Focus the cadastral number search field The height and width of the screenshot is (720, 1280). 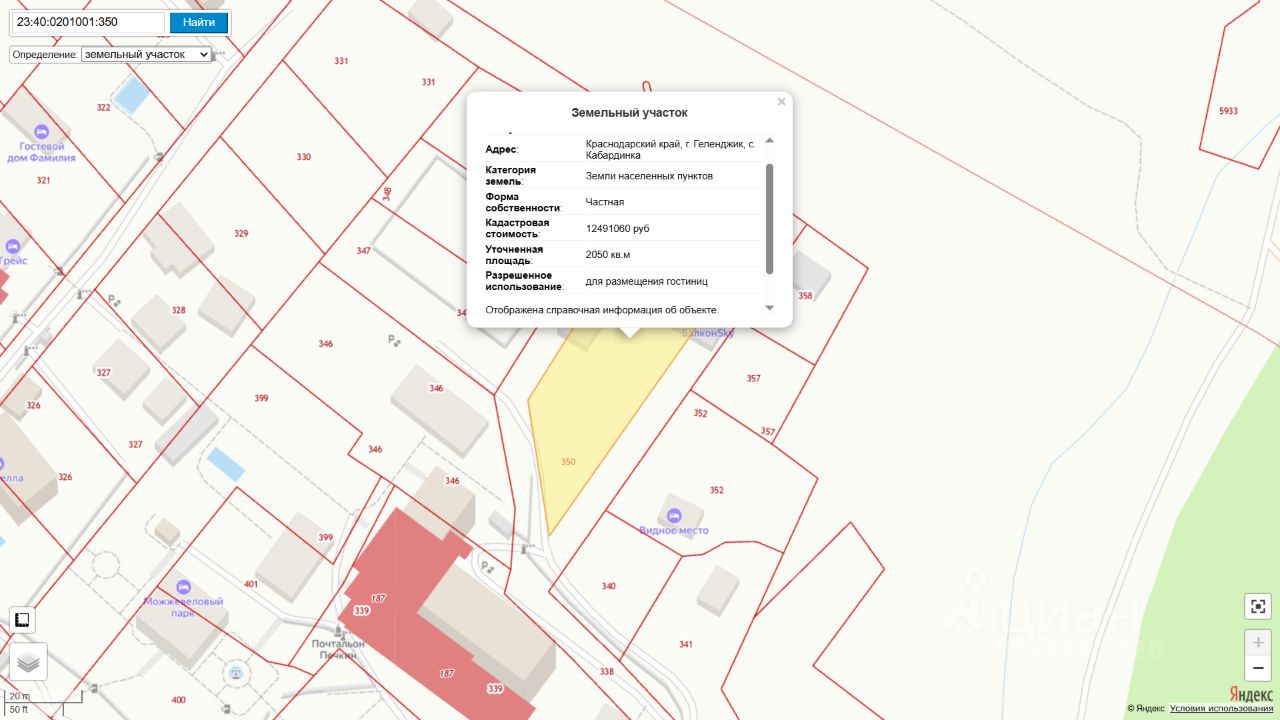pos(88,22)
